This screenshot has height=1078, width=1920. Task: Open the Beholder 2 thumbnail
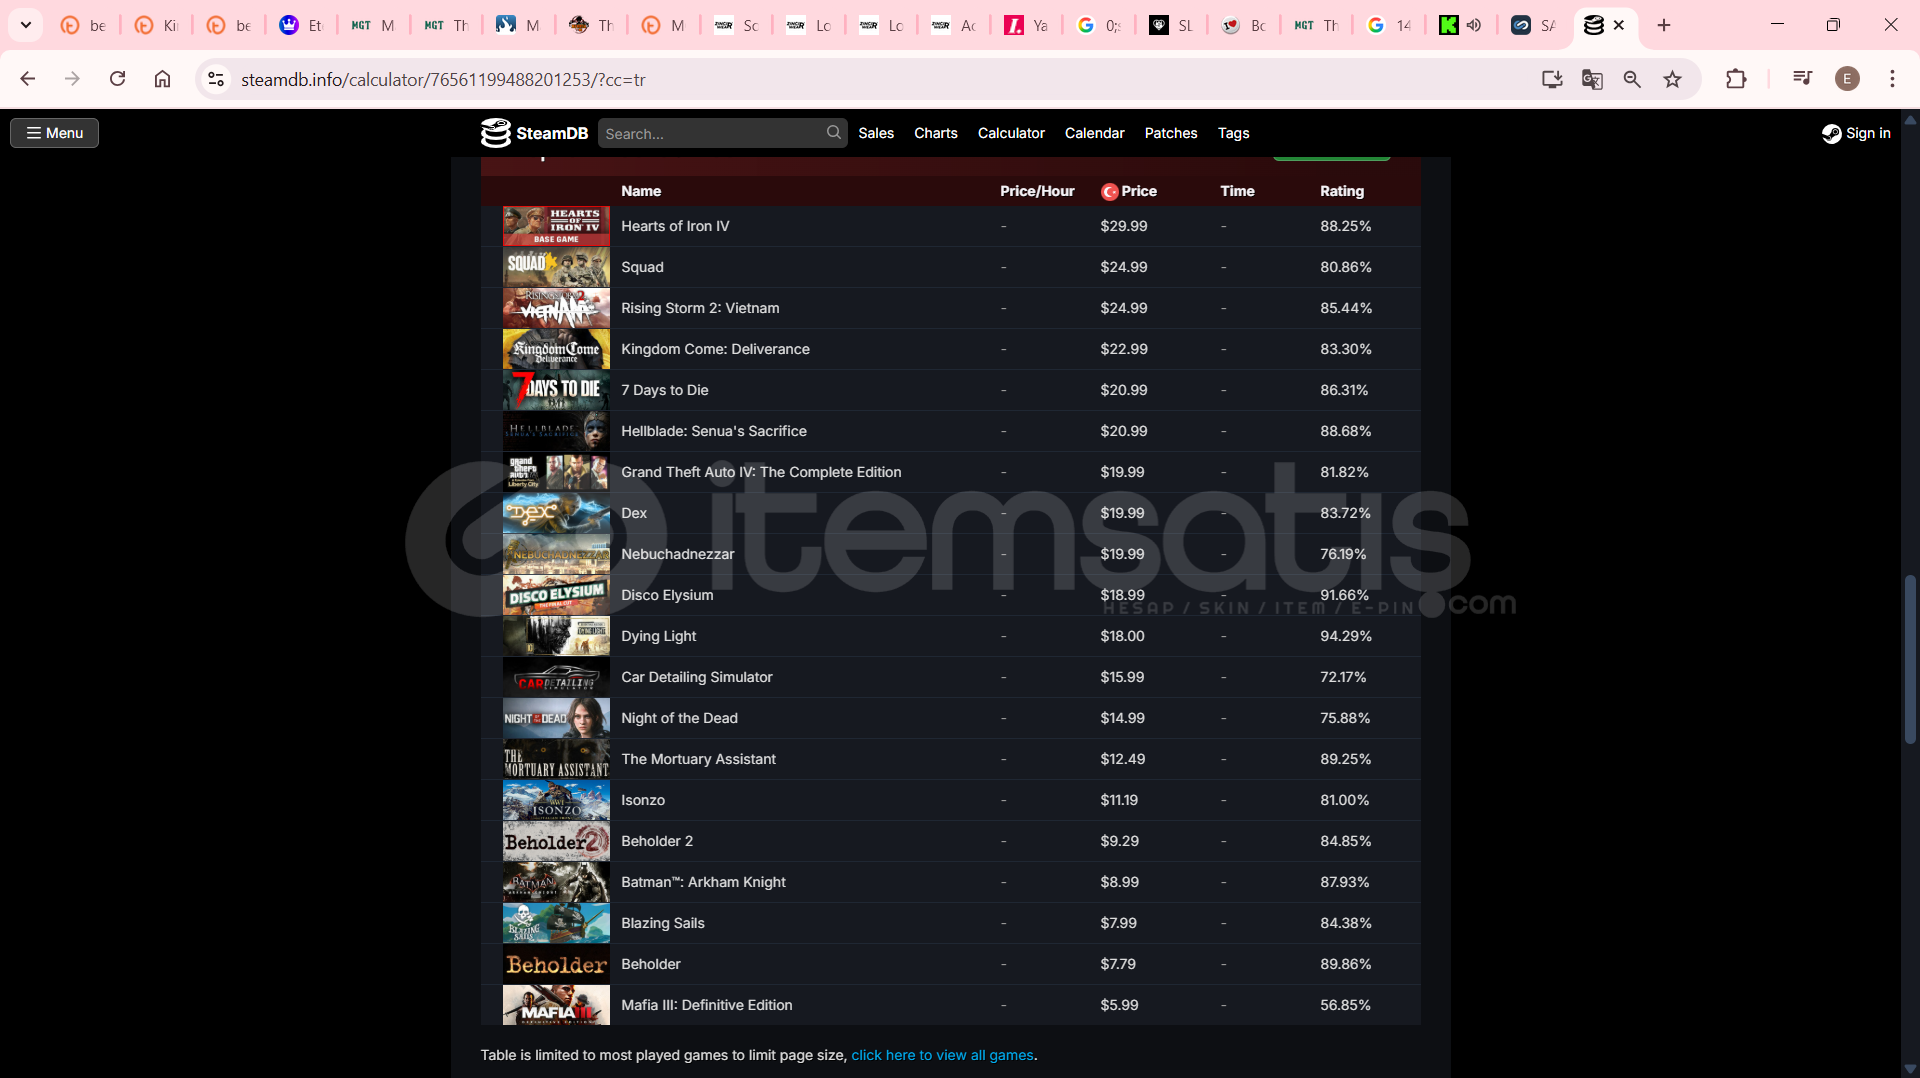[556, 841]
